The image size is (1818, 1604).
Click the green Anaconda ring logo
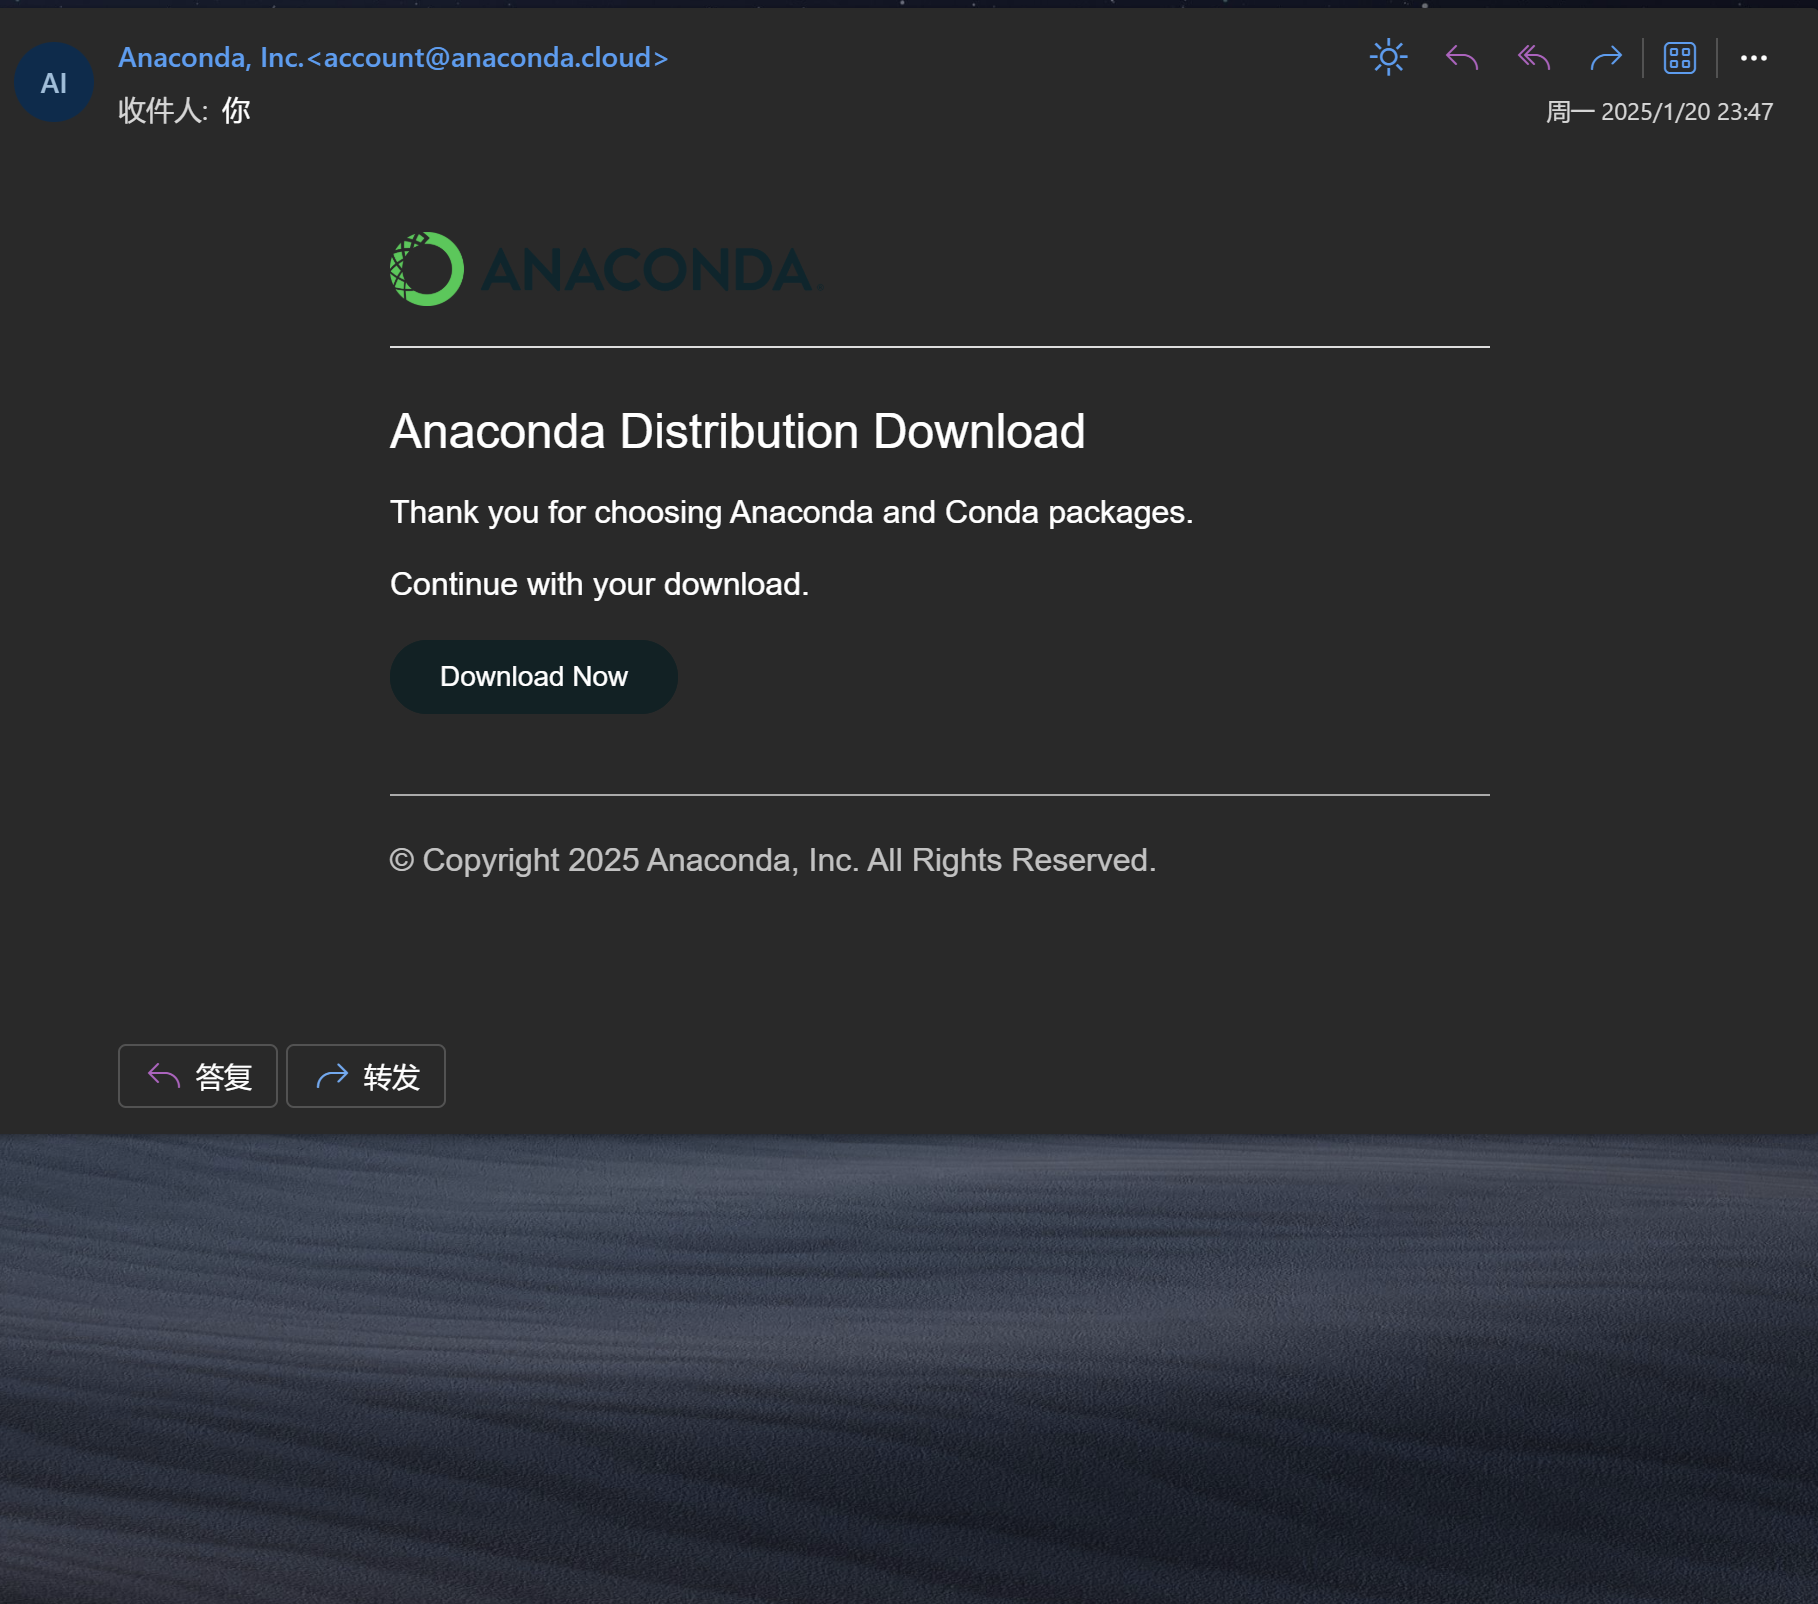(427, 269)
